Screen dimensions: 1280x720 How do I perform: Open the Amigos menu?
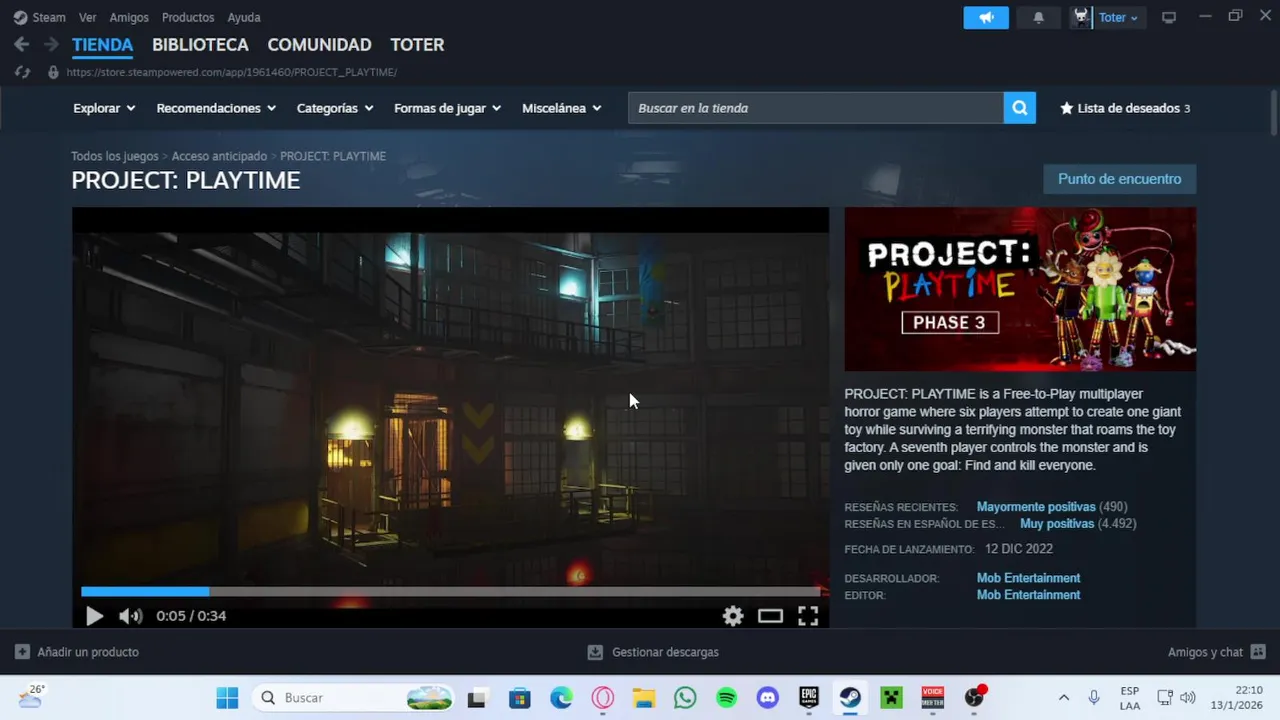[129, 17]
